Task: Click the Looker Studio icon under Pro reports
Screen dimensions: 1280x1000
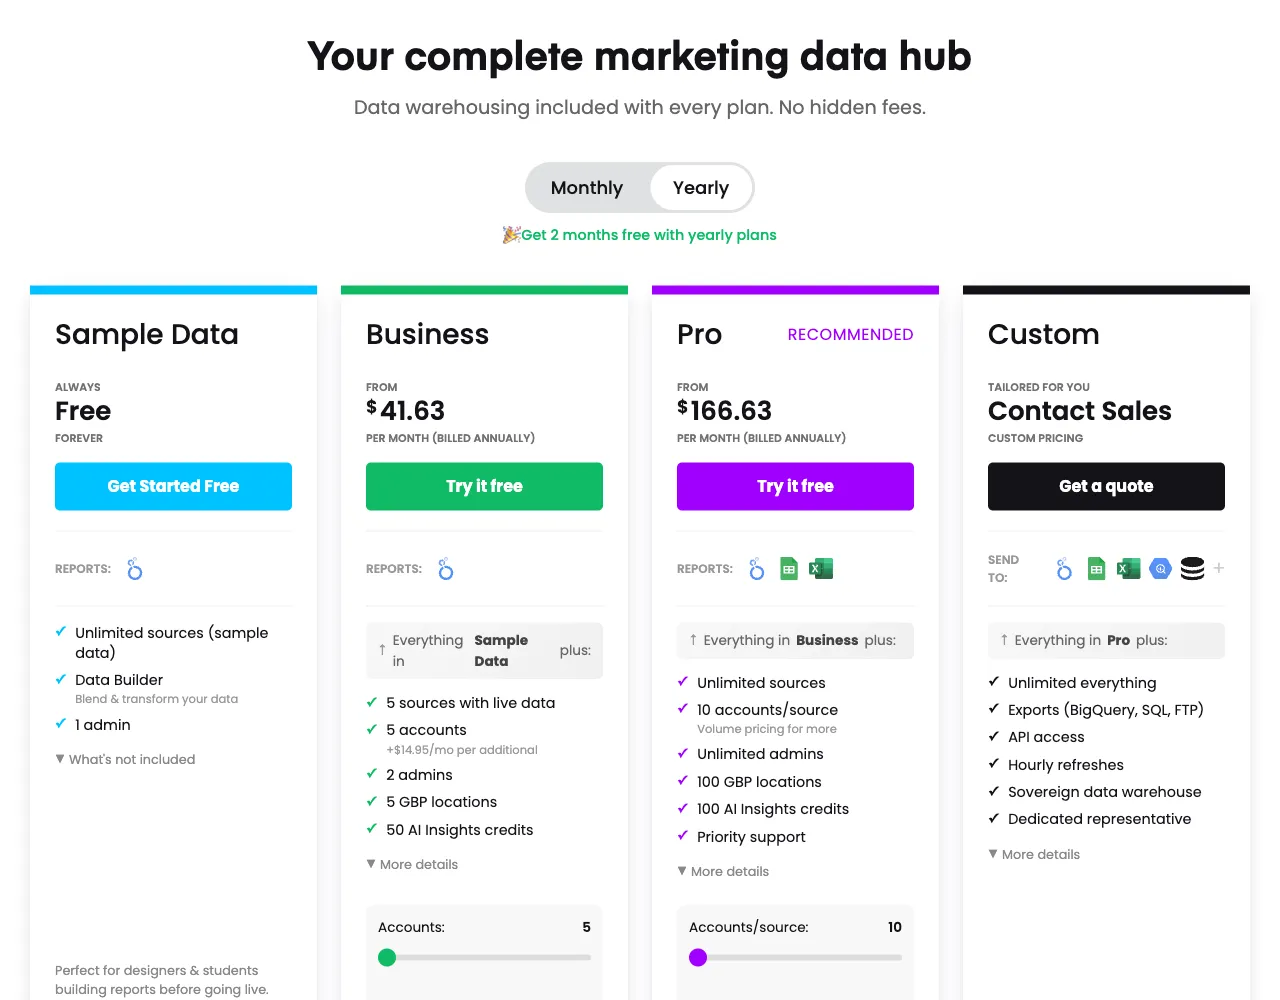Action: tap(756, 568)
